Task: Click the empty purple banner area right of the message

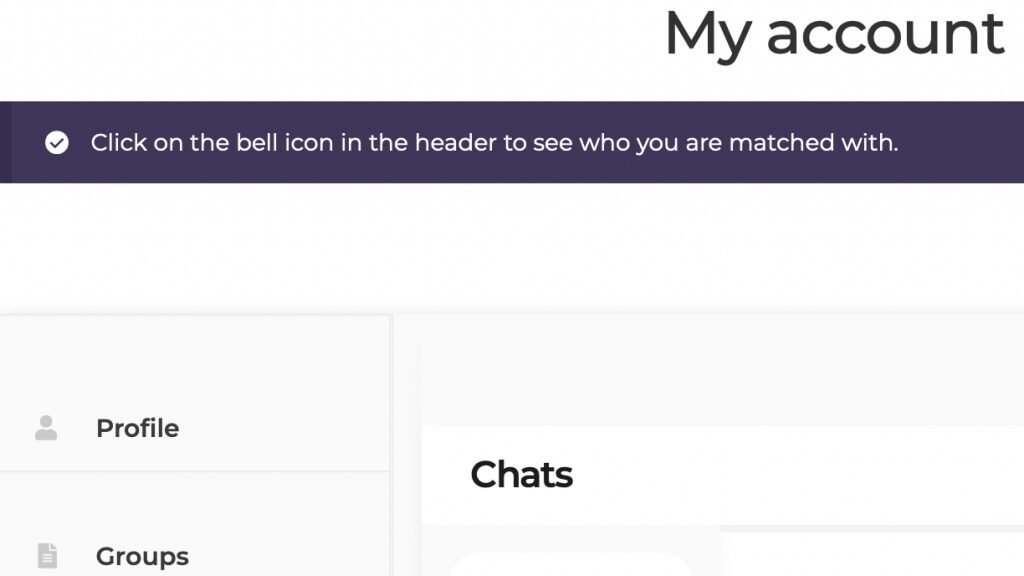Action: pyautogui.click(x=960, y=142)
